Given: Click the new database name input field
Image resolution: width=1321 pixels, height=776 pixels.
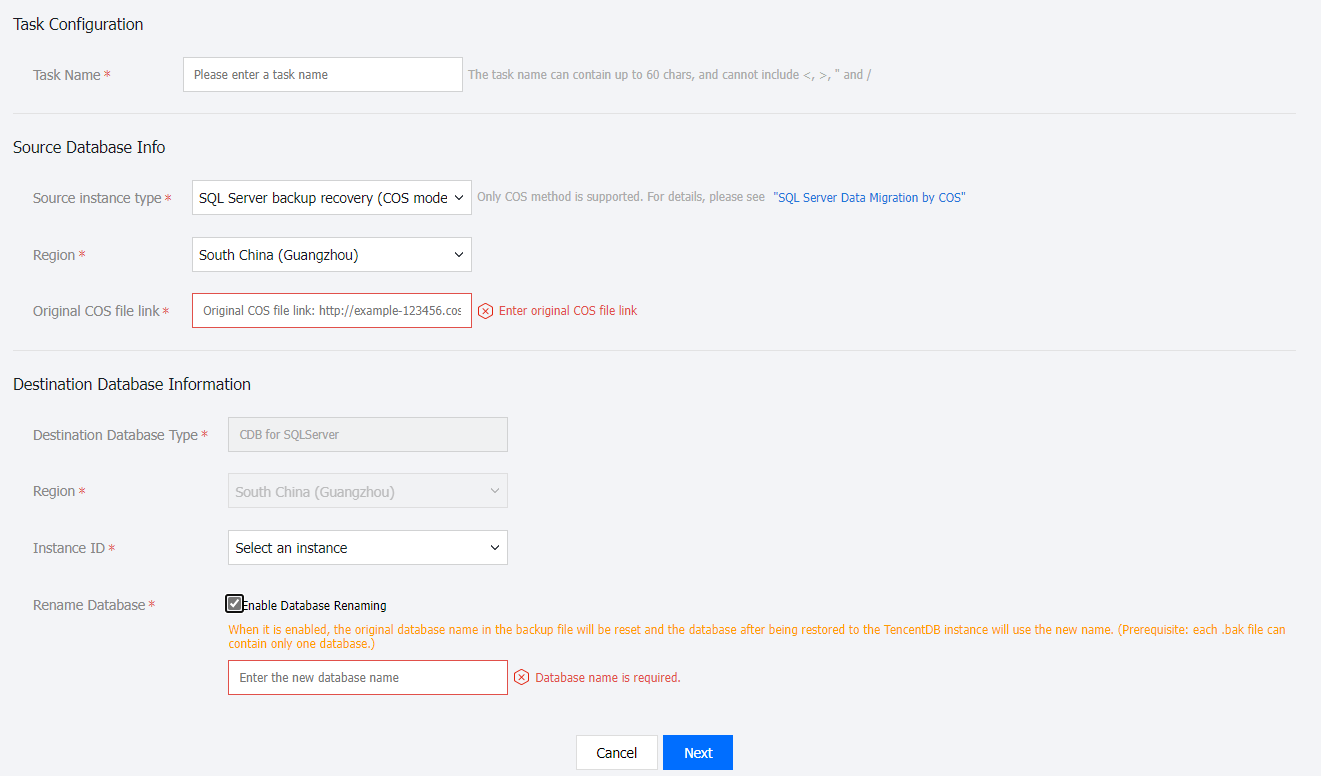Looking at the screenshot, I should [367, 678].
